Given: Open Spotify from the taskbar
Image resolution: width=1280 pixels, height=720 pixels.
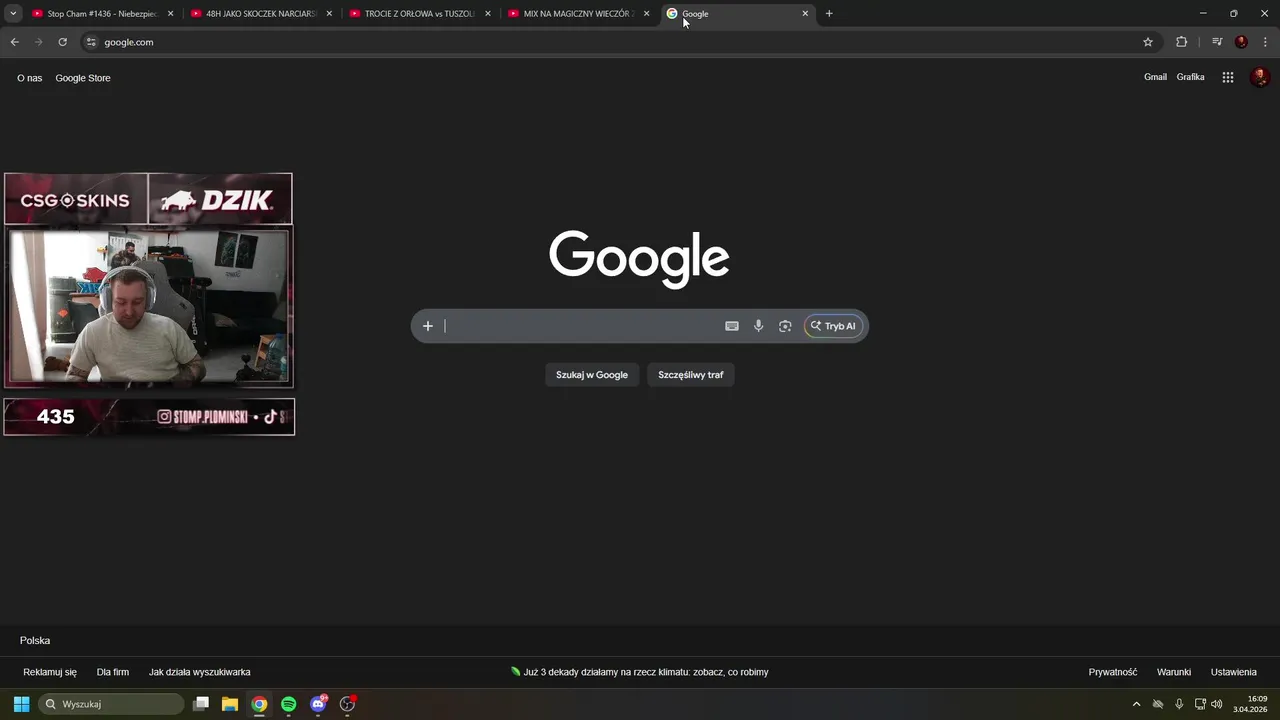Looking at the screenshot, I should (288, 704).
